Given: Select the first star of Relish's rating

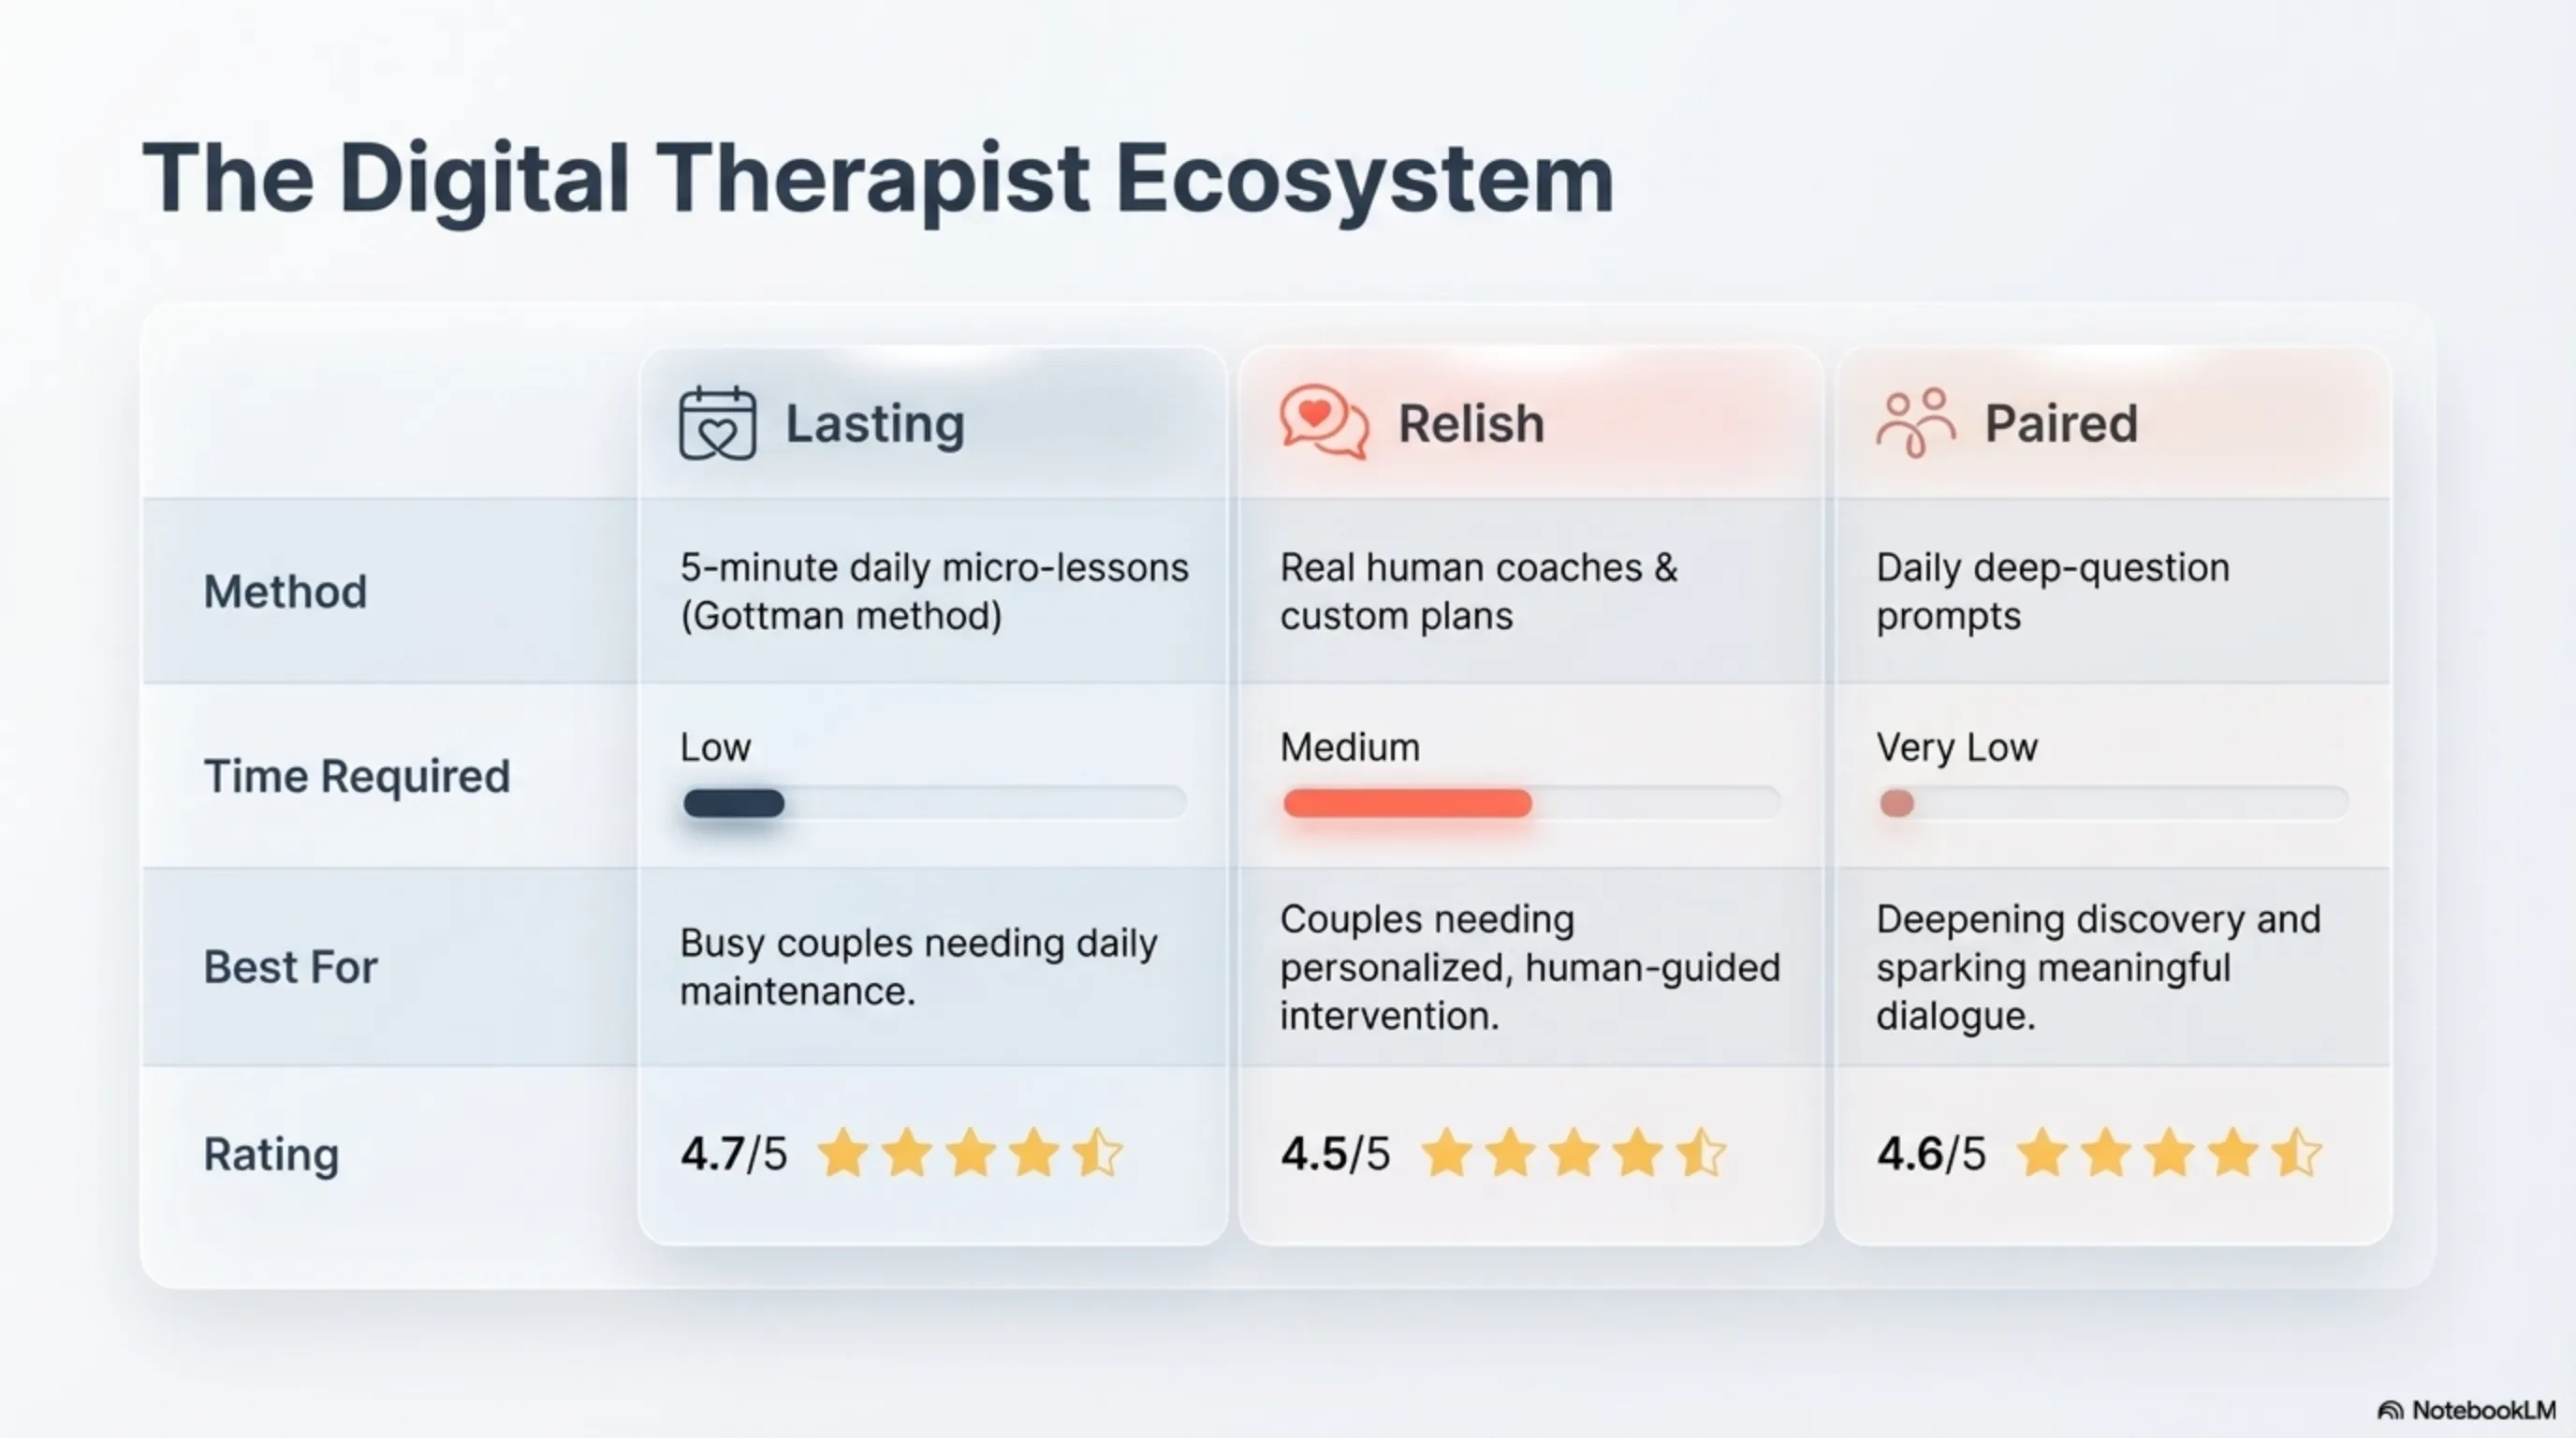Looking at the screenshot, I should click(1446, 1153).
